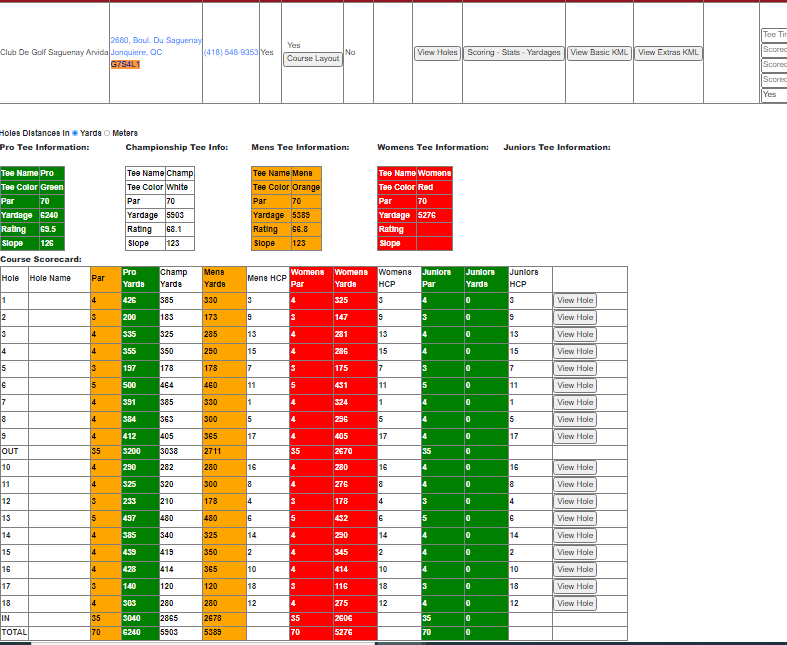This screenshot has height=645, width=787.
Task: Click Pro tee rating value 69.5
Action: pyautogui.click(x=48, y=229)
